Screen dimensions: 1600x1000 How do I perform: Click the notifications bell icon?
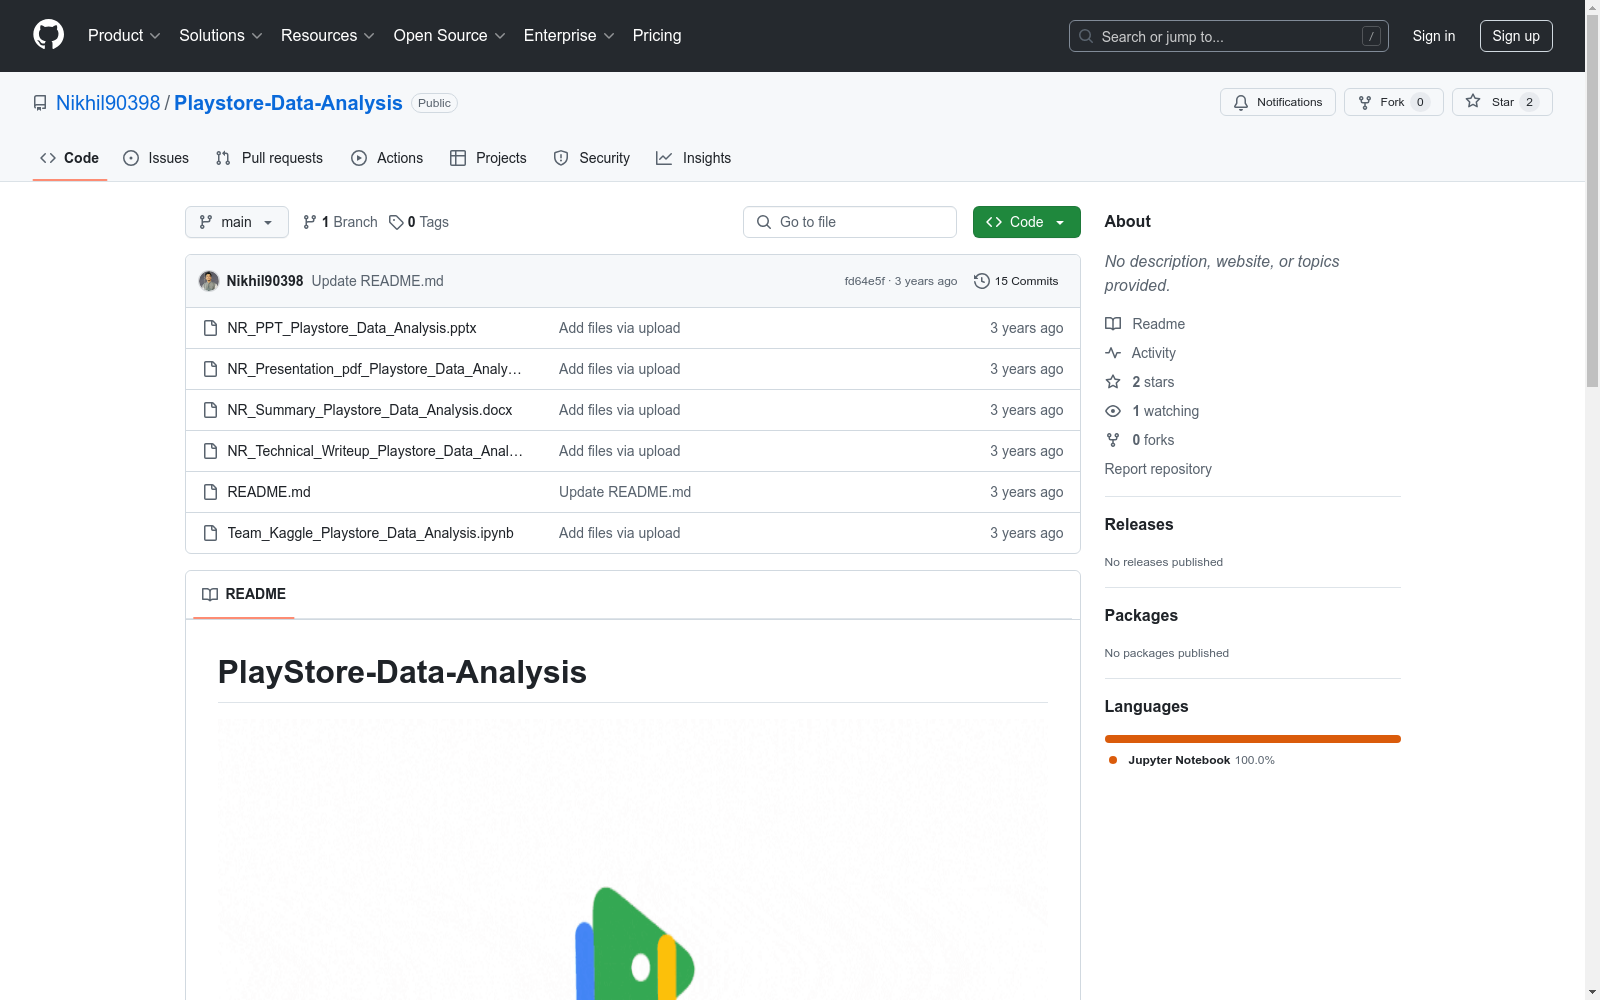tap(1241, 102)
